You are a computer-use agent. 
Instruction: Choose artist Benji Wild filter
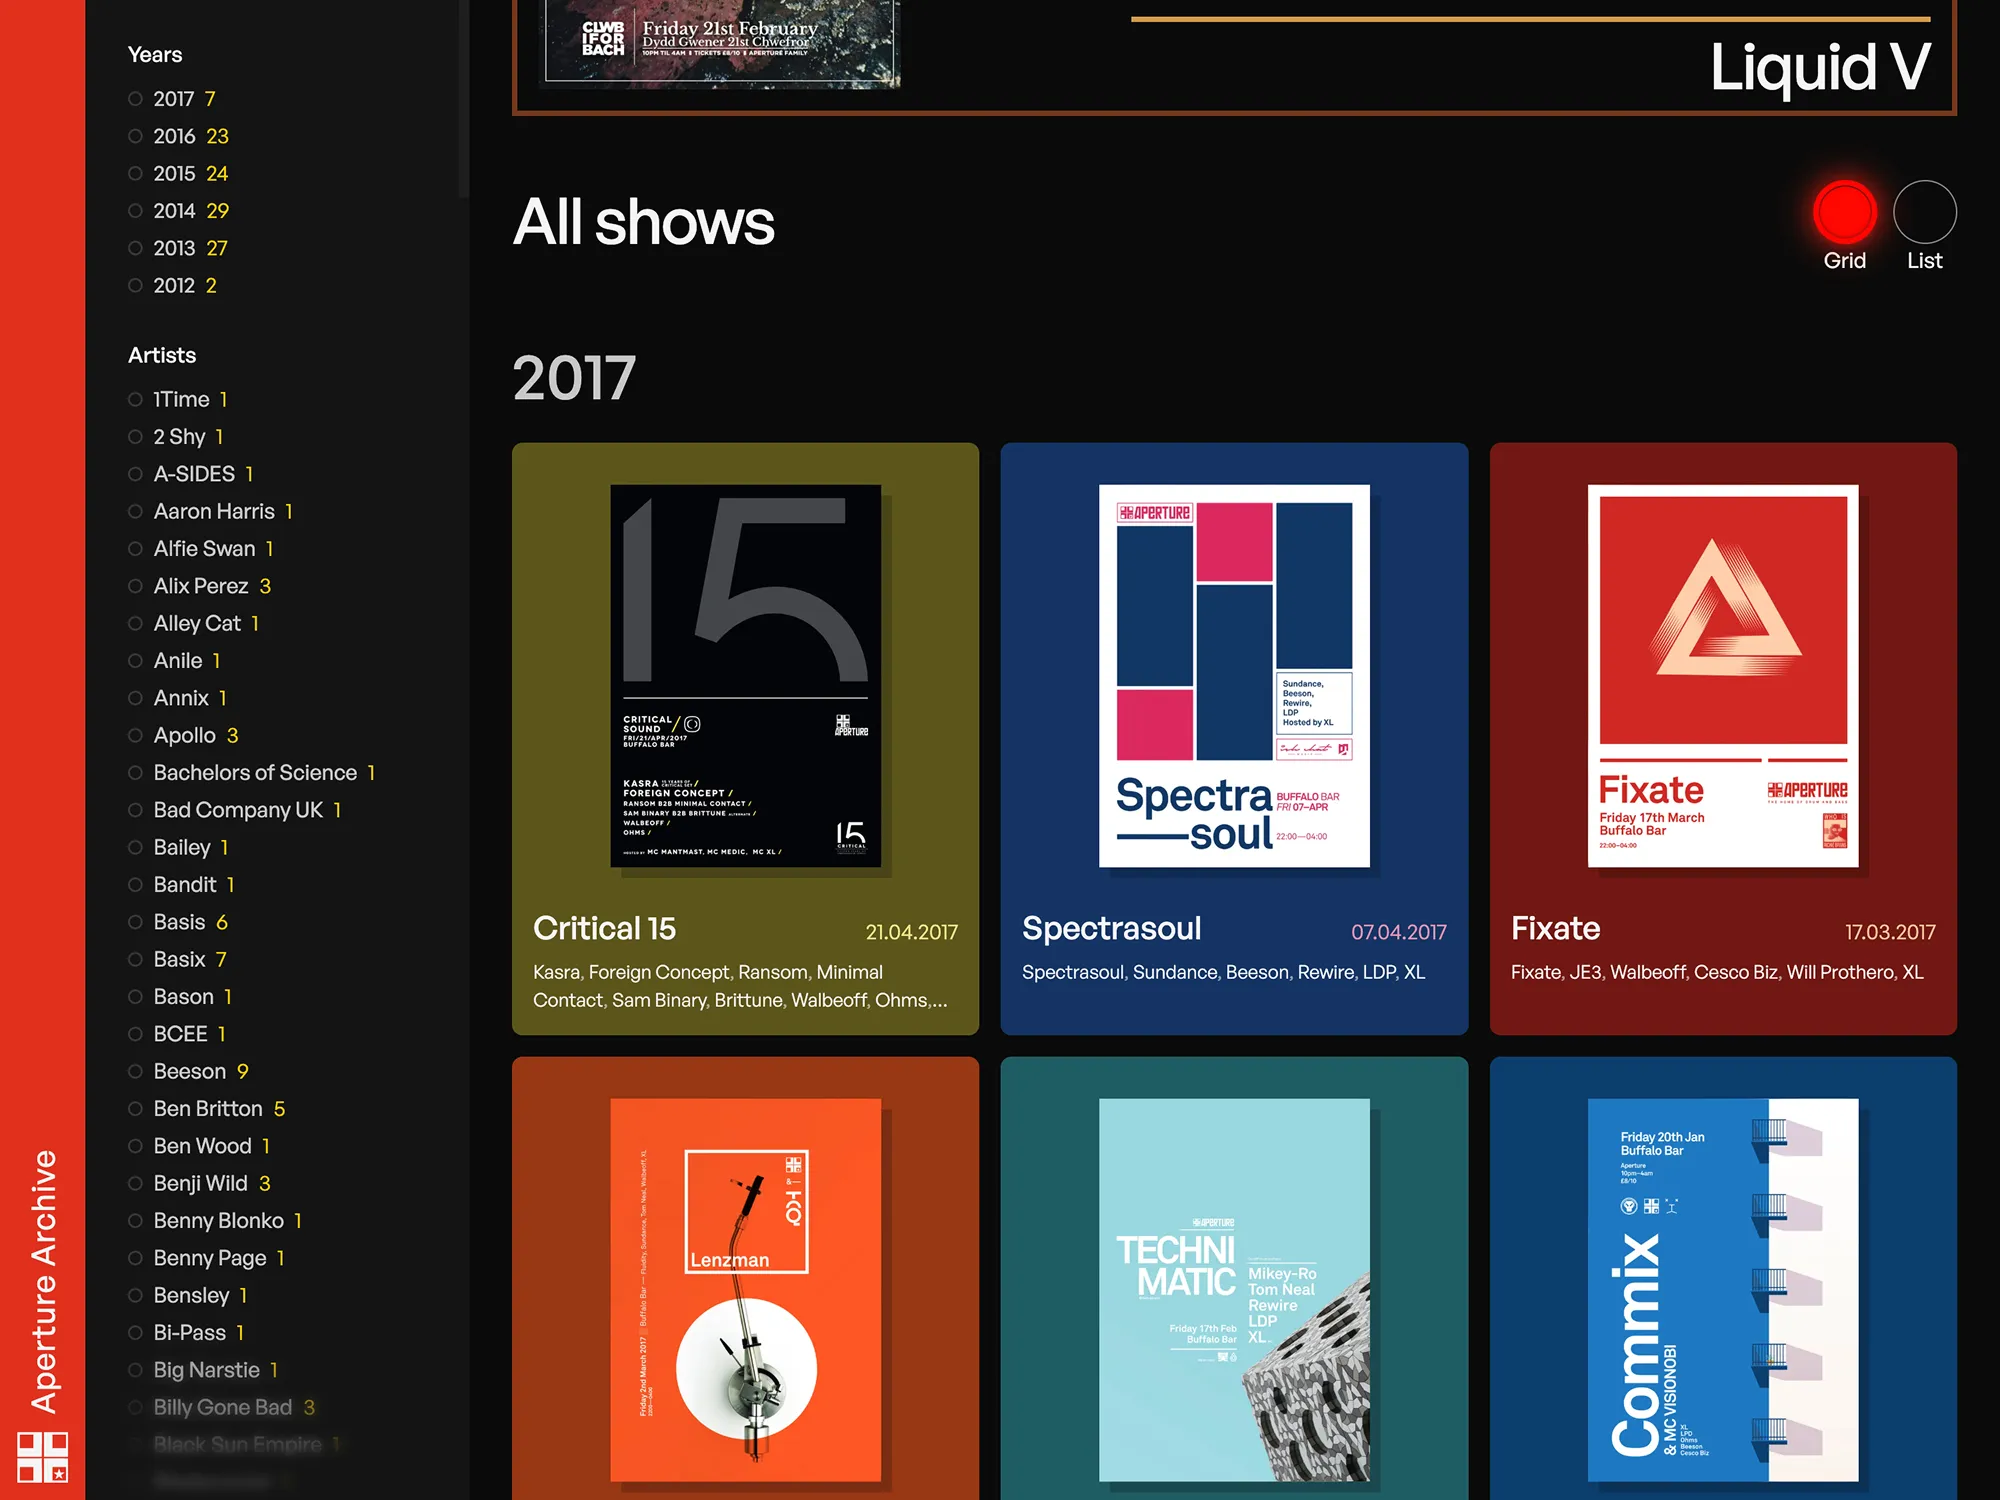(x=200, y=1183)
